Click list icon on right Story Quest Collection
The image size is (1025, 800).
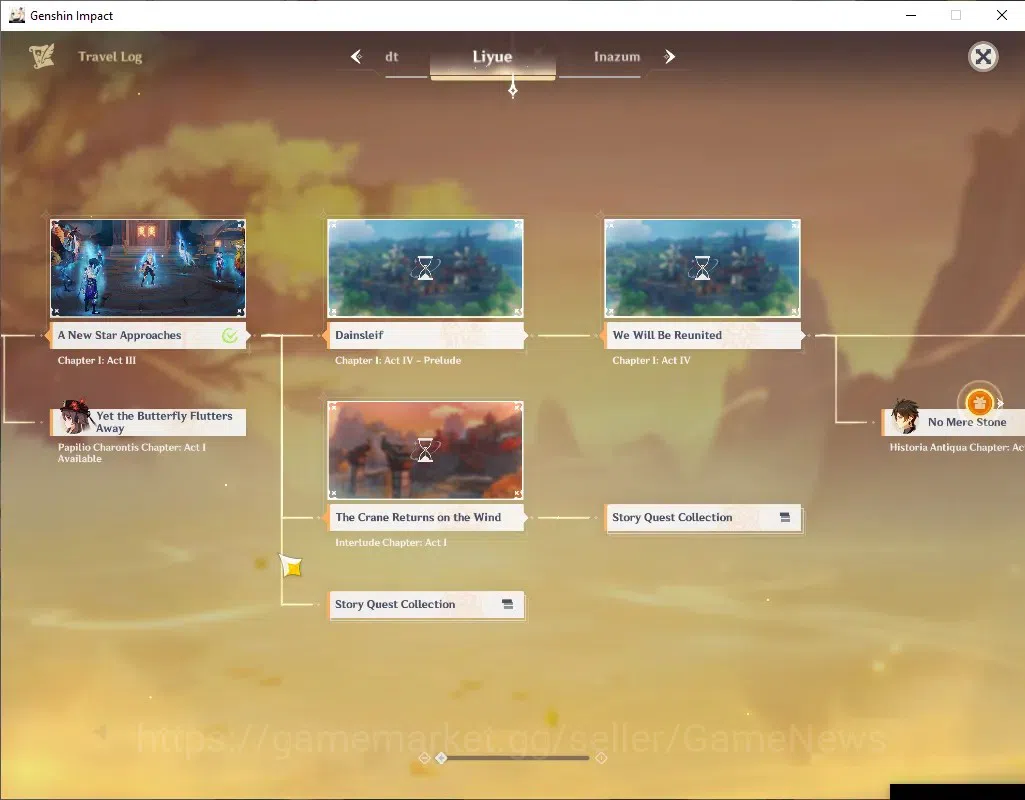(x=784, y=518)
